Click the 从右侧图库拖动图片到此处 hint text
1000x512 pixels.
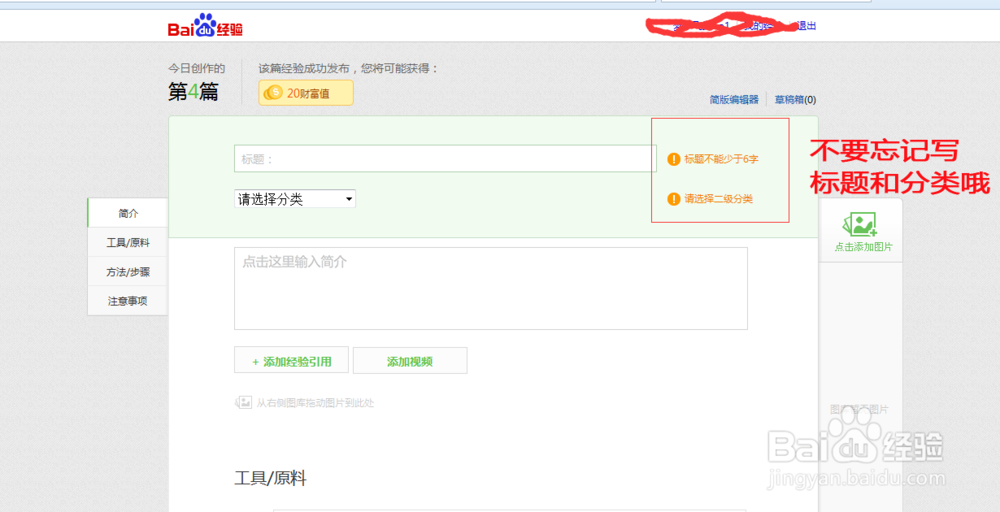[315, 403]
